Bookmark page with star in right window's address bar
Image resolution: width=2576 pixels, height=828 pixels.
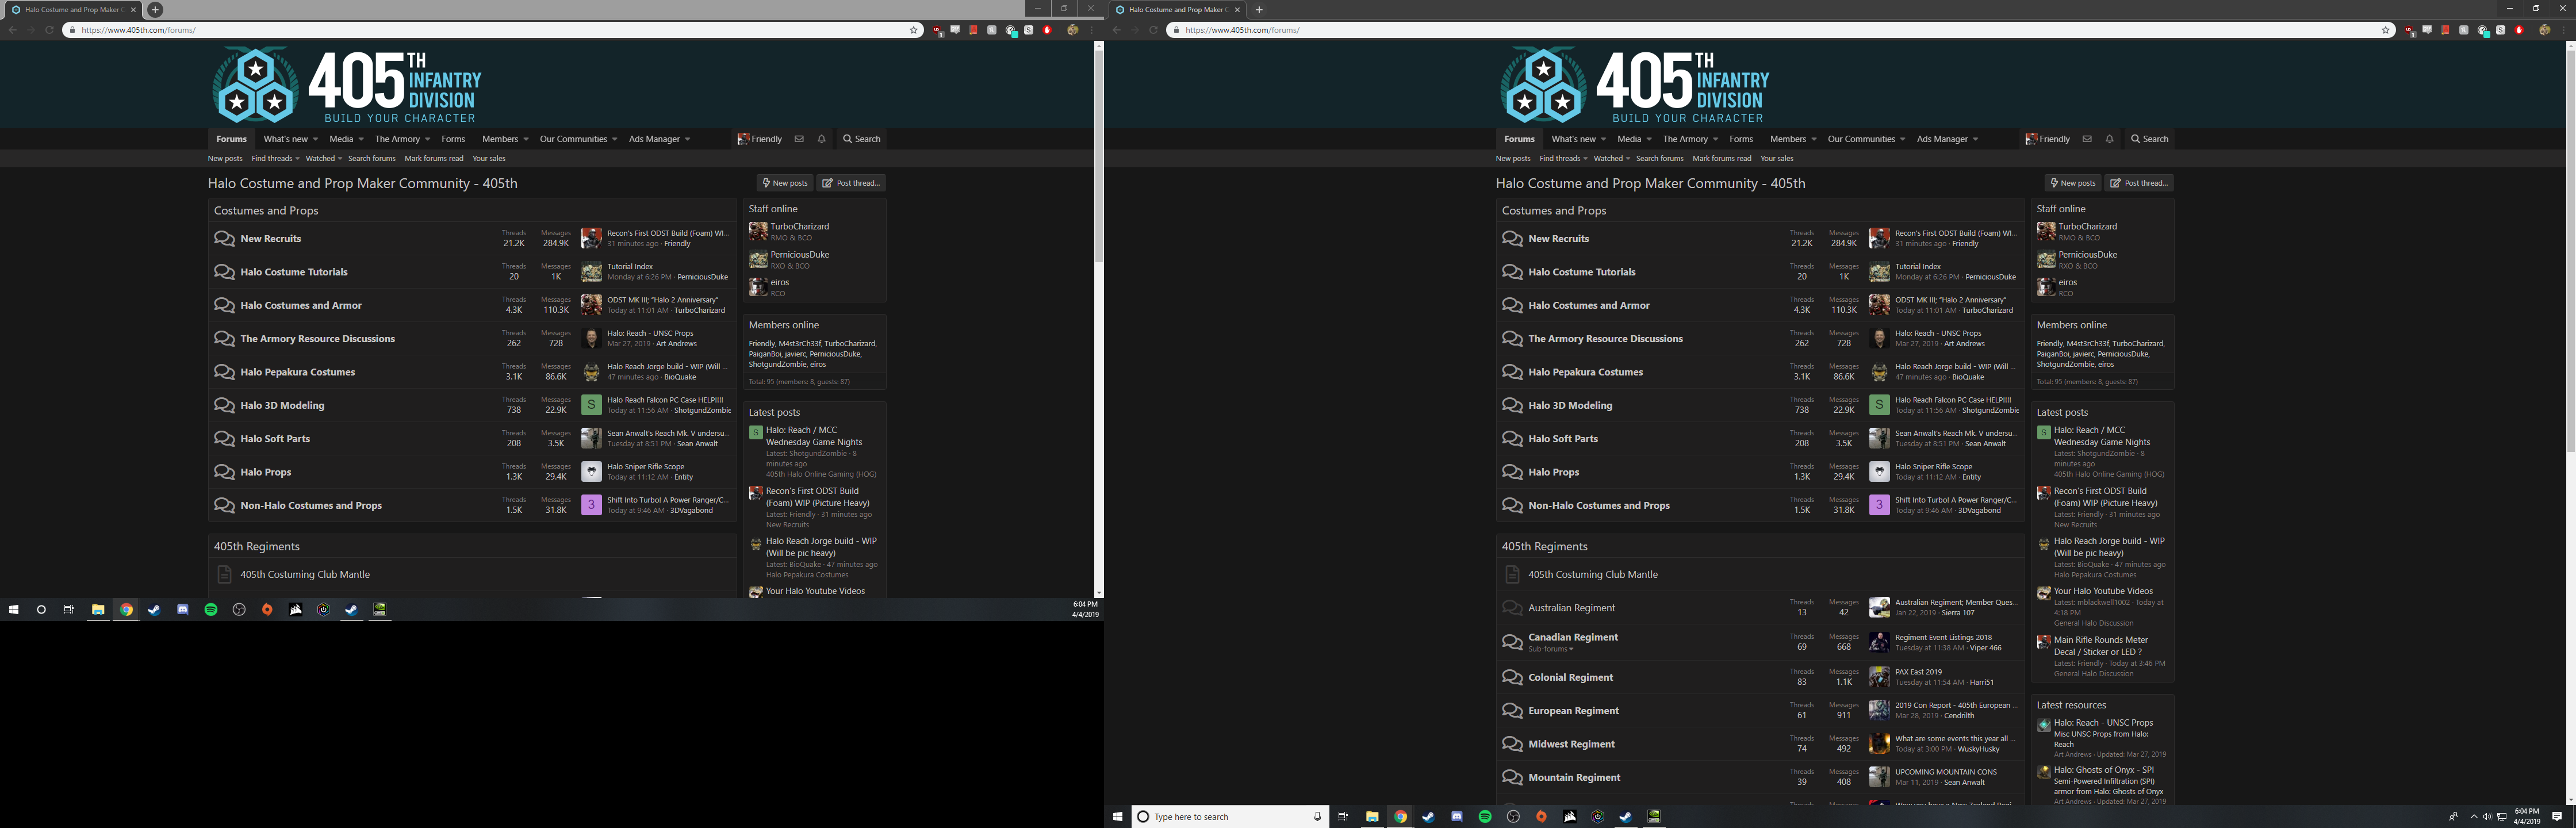2385,30
